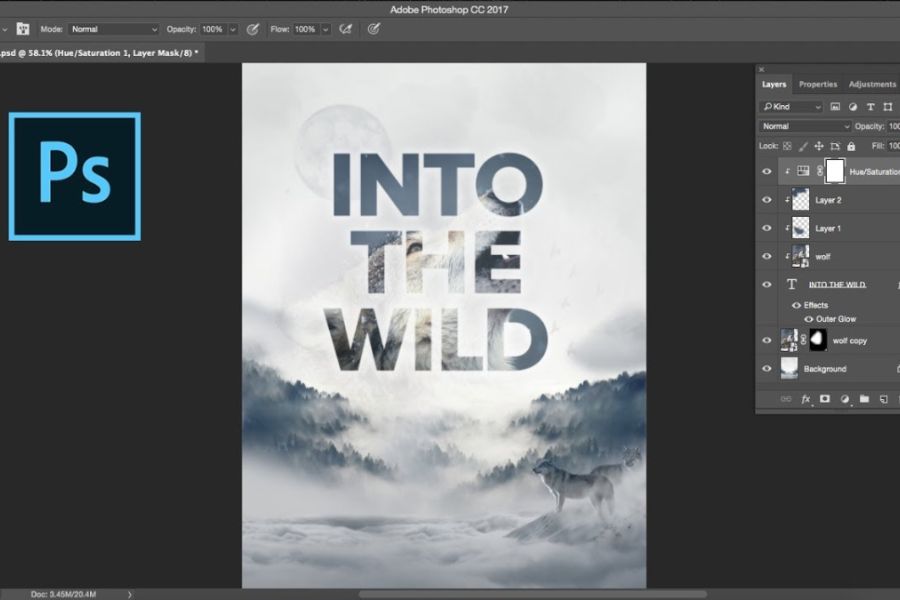Enable airbrush icon next to Flow
The width and height of the screenshot is (900, 600).
347,29
